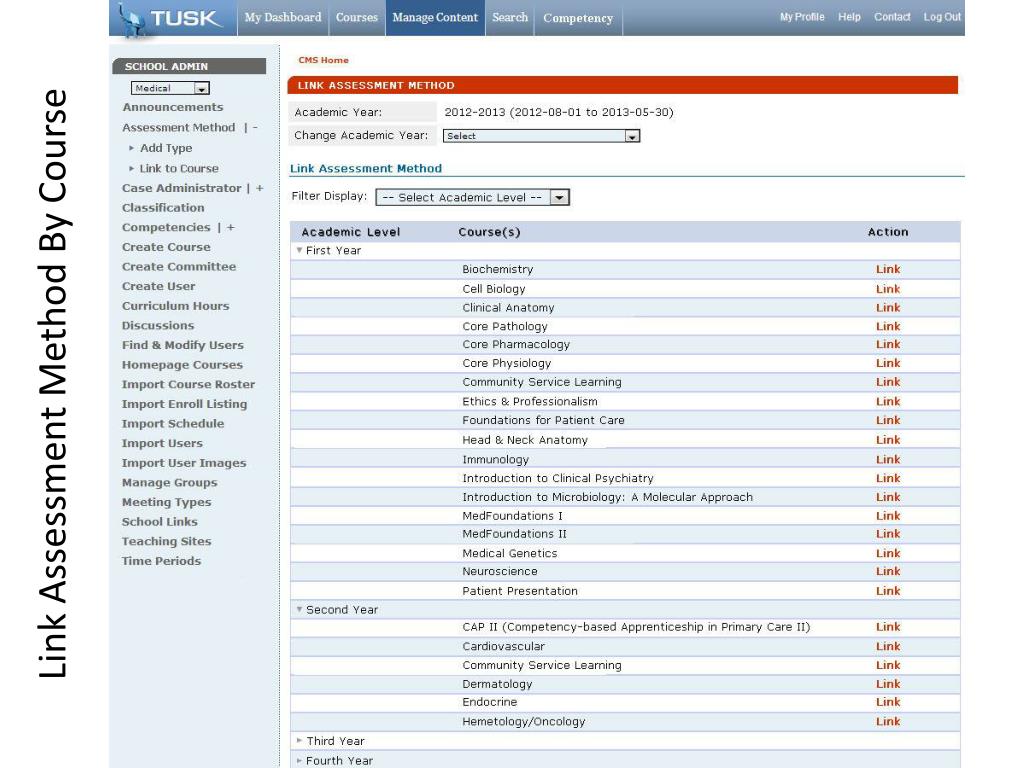Select Link to Course in sidebar

[179, 168]
